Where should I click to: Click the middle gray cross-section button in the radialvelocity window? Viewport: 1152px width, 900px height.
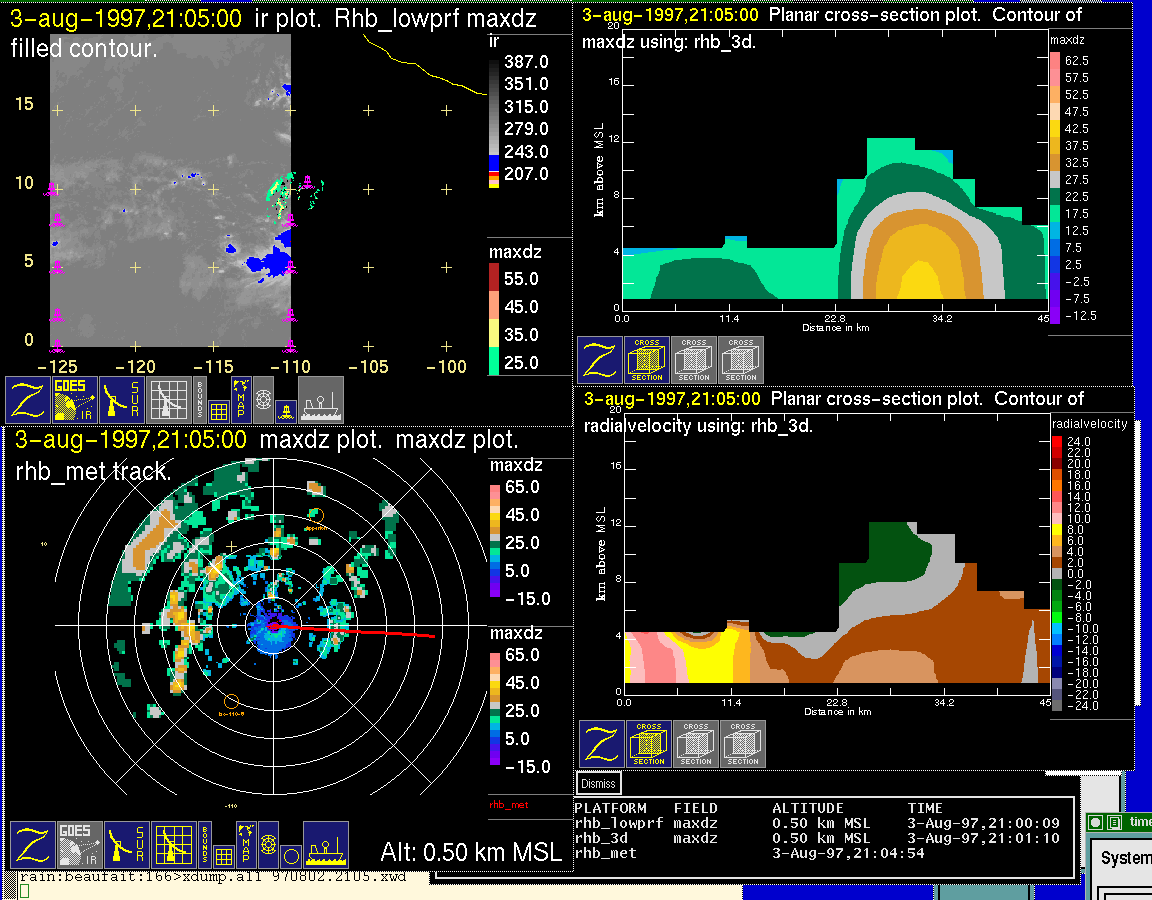[696, 744]
